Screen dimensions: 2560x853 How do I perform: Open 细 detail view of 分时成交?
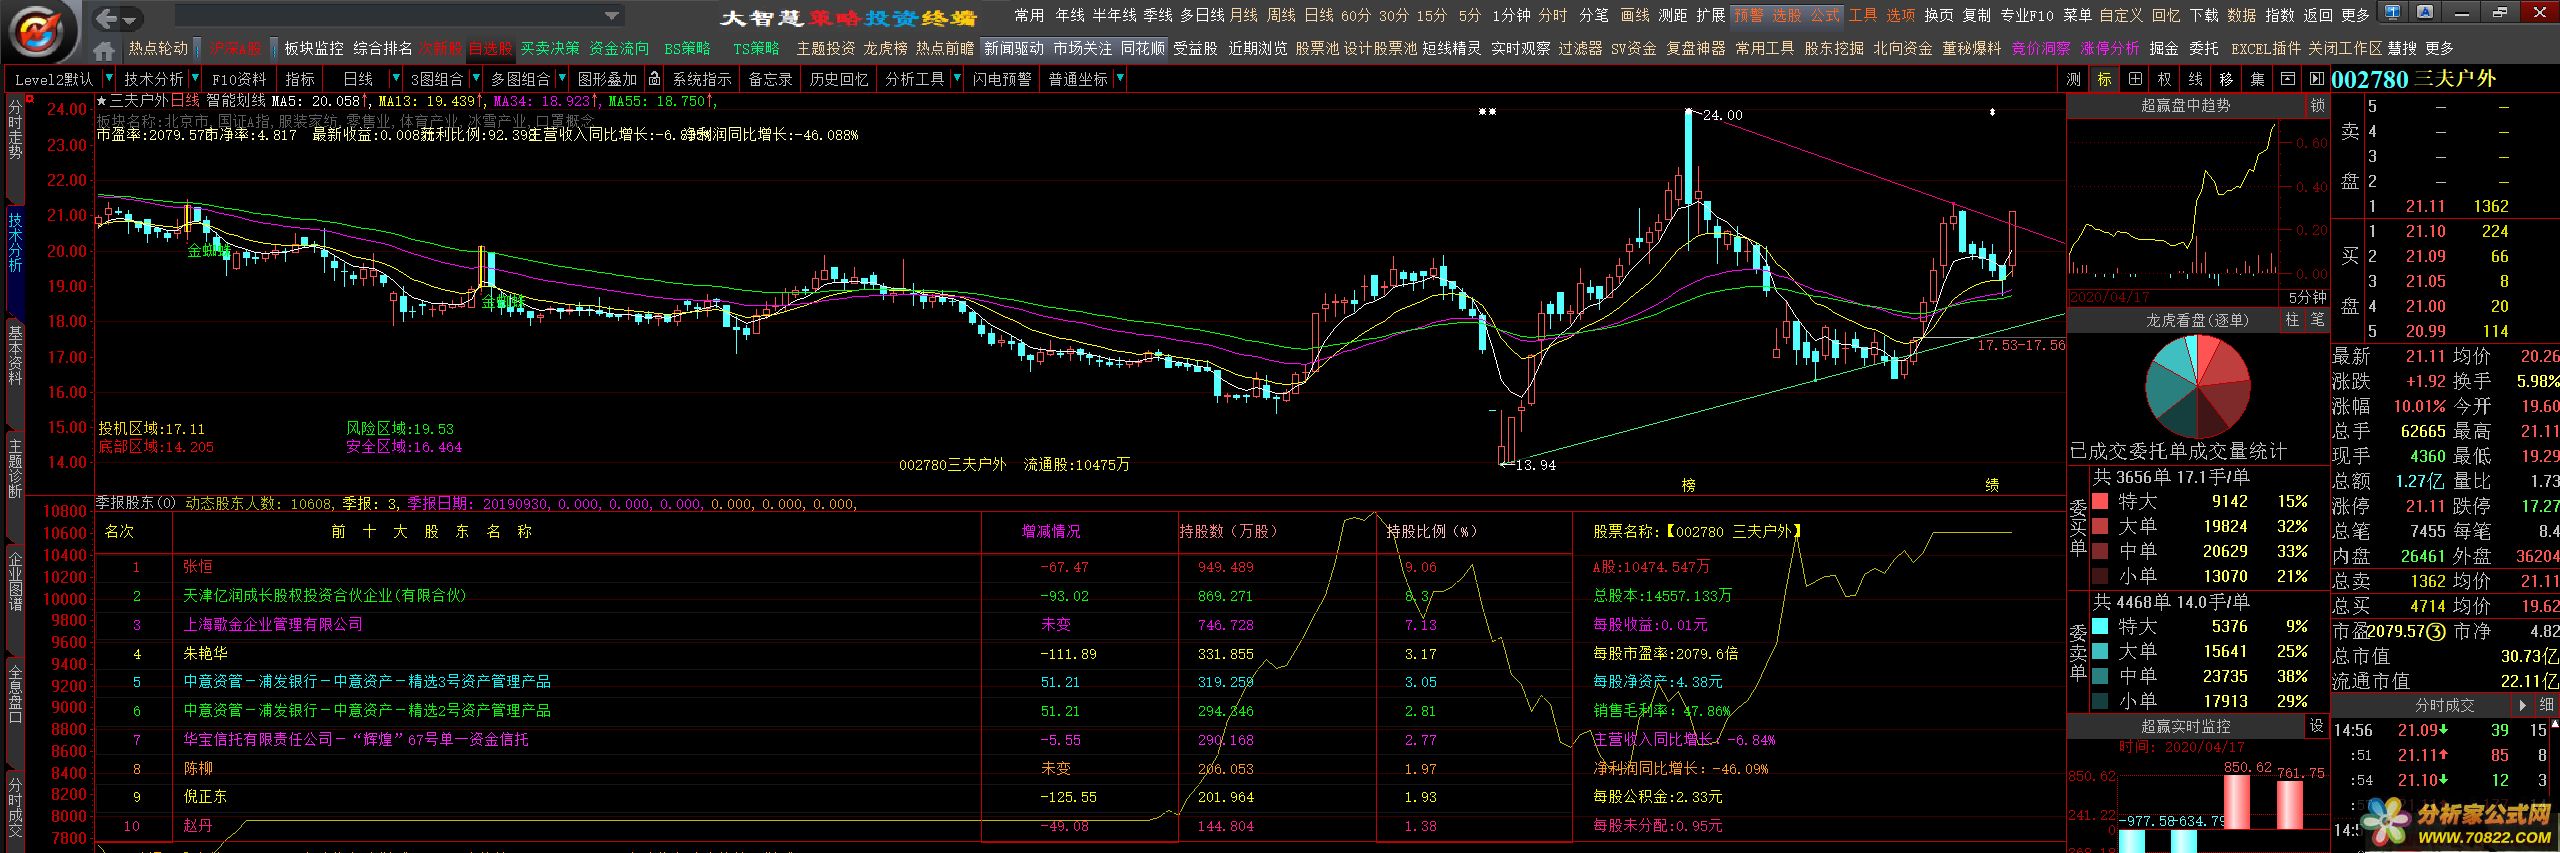[x=2546, y=705]
